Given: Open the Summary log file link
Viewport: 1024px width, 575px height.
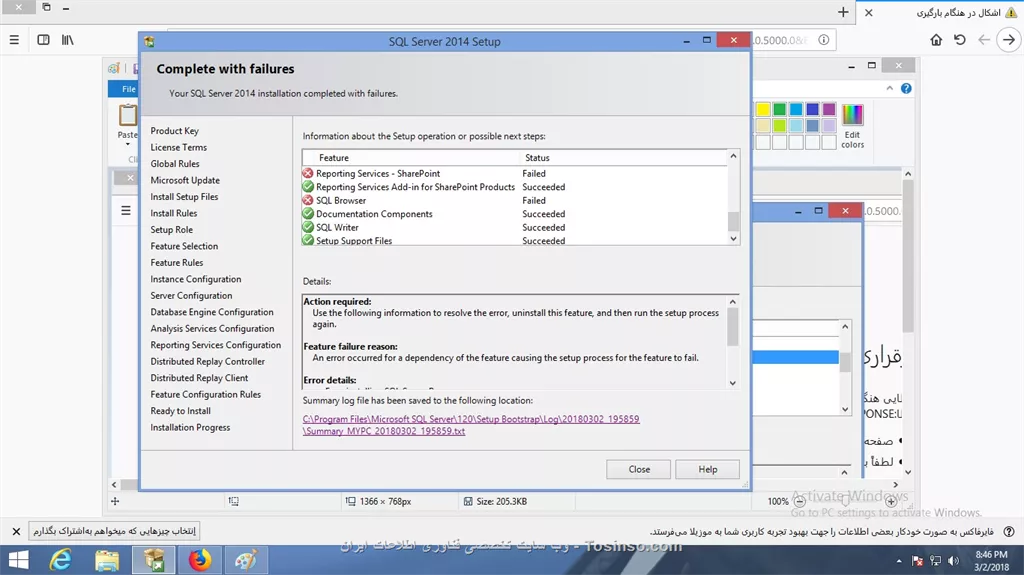Looking at the screenshot, I should [471, 425].
